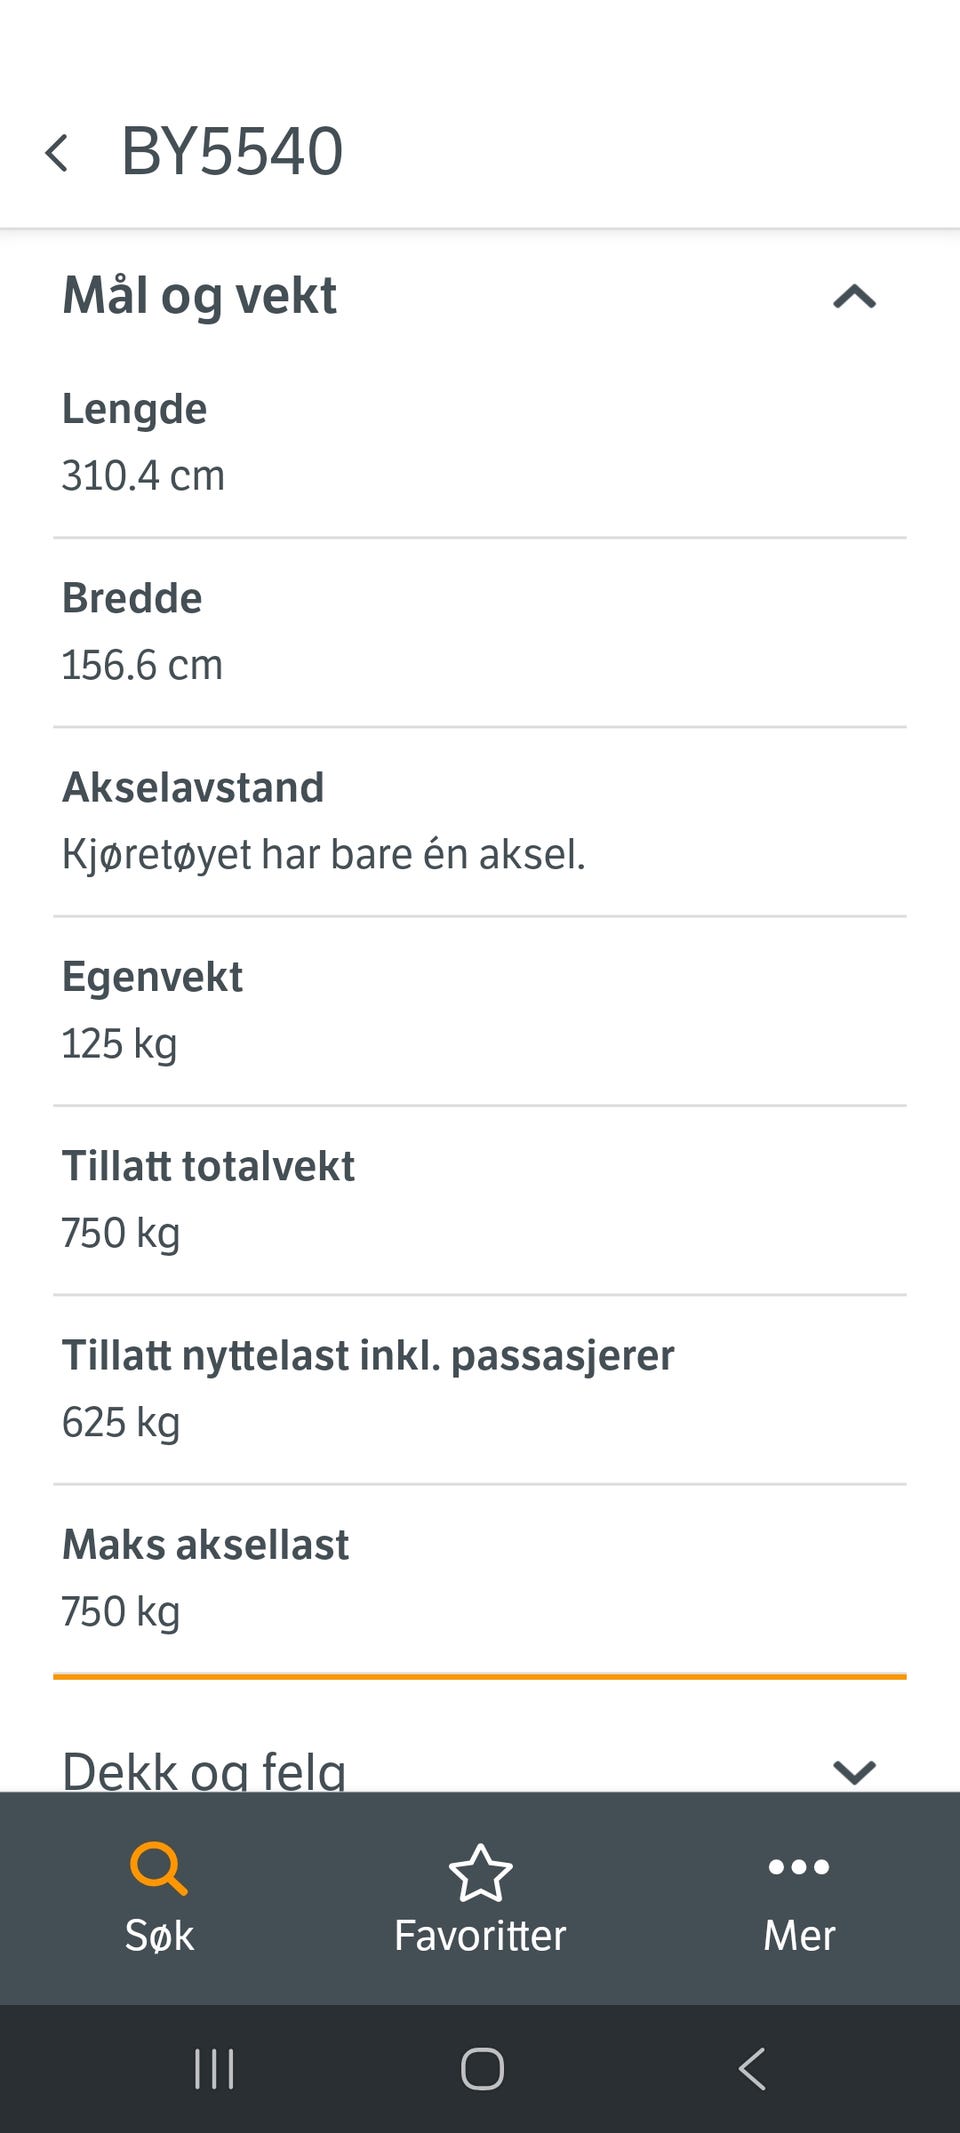The height and width of the screenshot is (2133, 960).
Task: Collapse the Mål og vekt section chevron
Action: (854, 297)
